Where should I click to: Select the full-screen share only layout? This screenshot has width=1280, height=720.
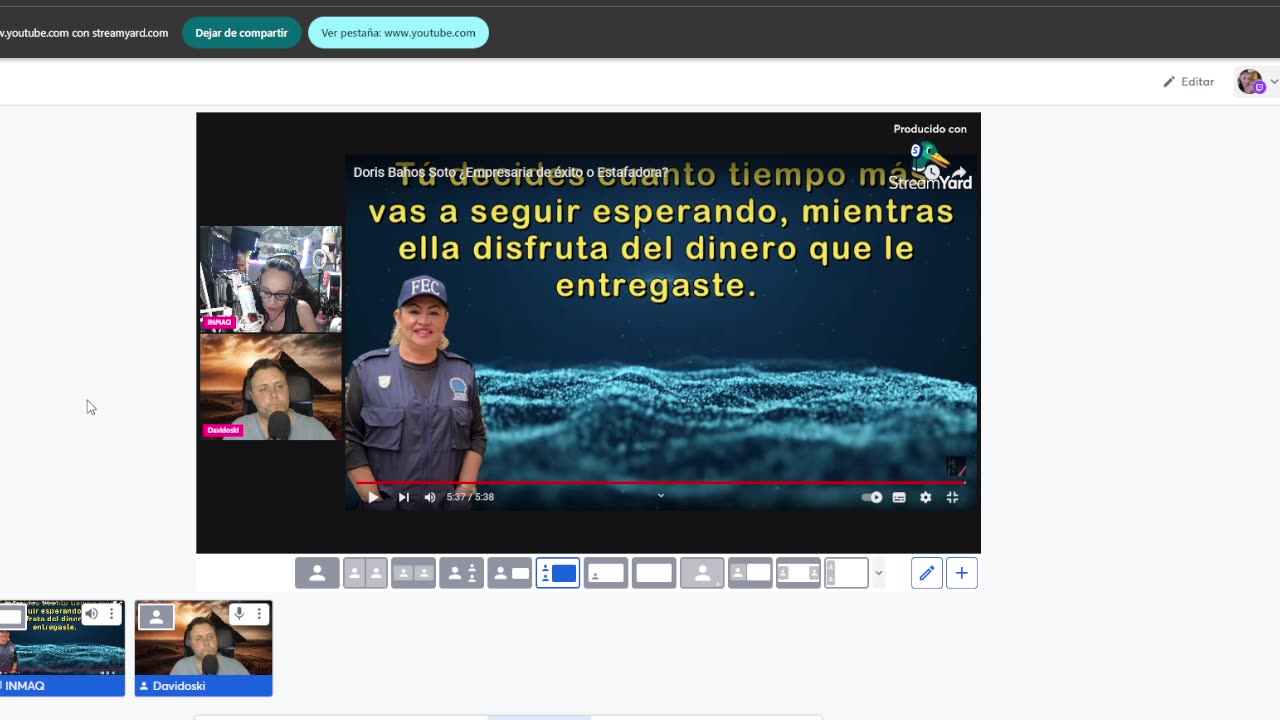[653, 573]
